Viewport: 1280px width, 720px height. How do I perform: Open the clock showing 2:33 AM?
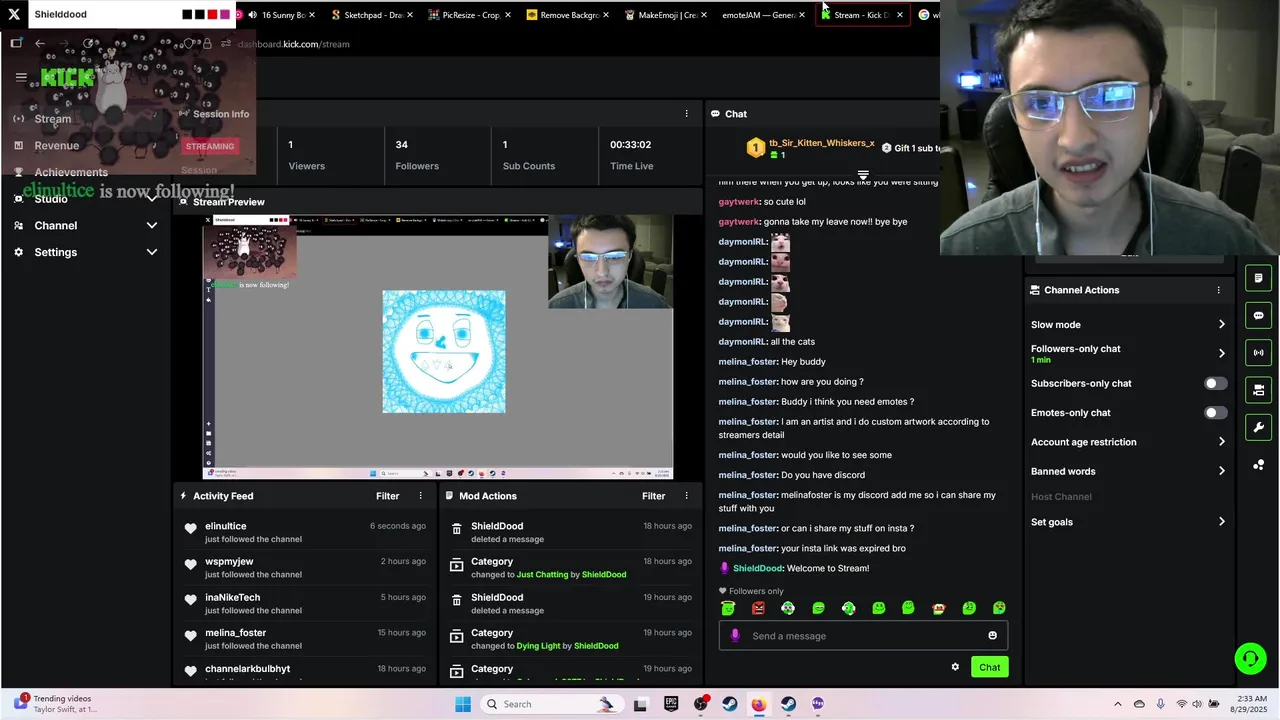1249,704
